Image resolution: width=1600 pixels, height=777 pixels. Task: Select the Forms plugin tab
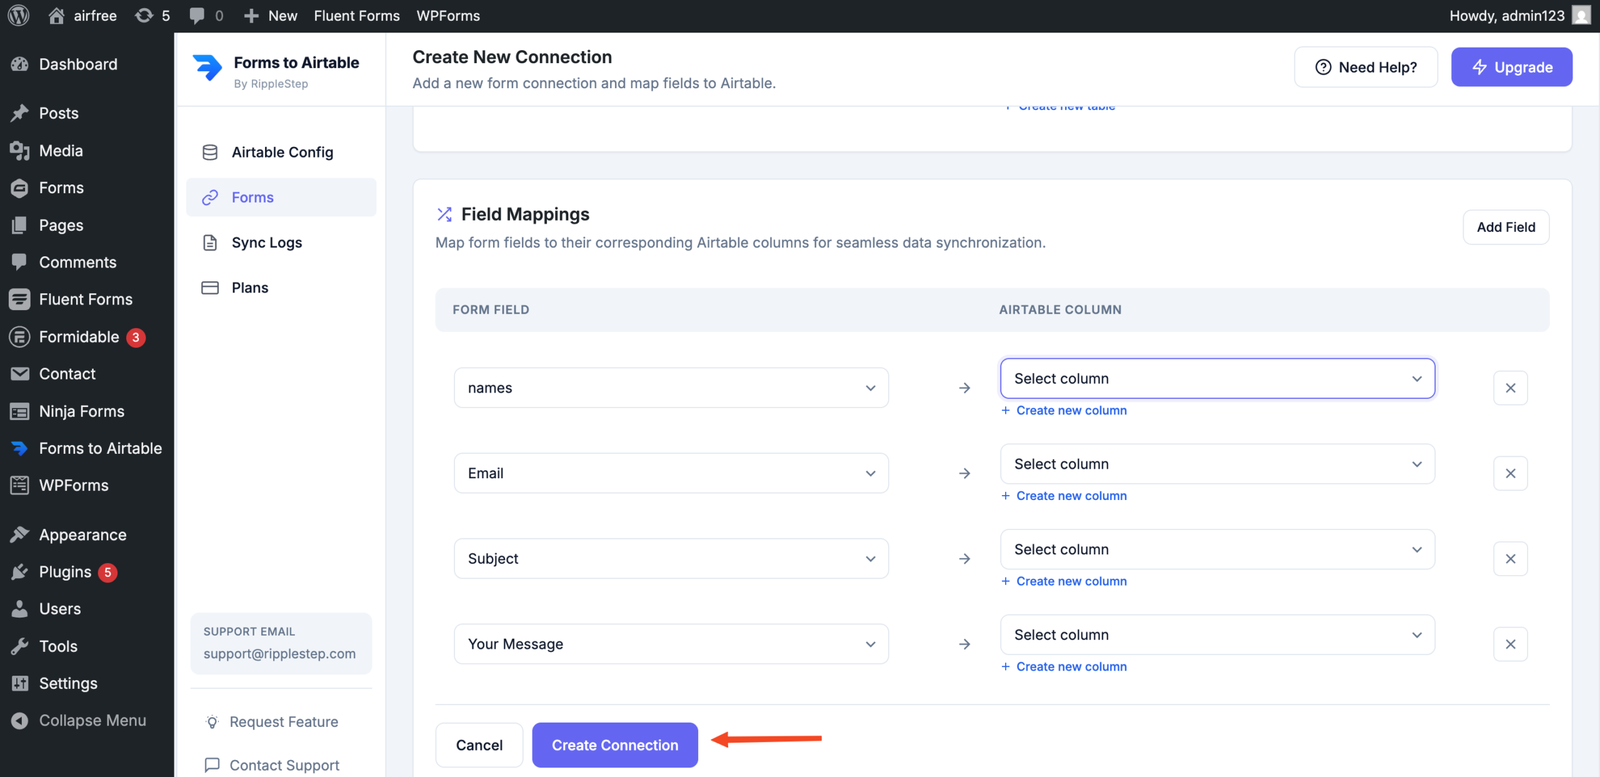point(281,197)
